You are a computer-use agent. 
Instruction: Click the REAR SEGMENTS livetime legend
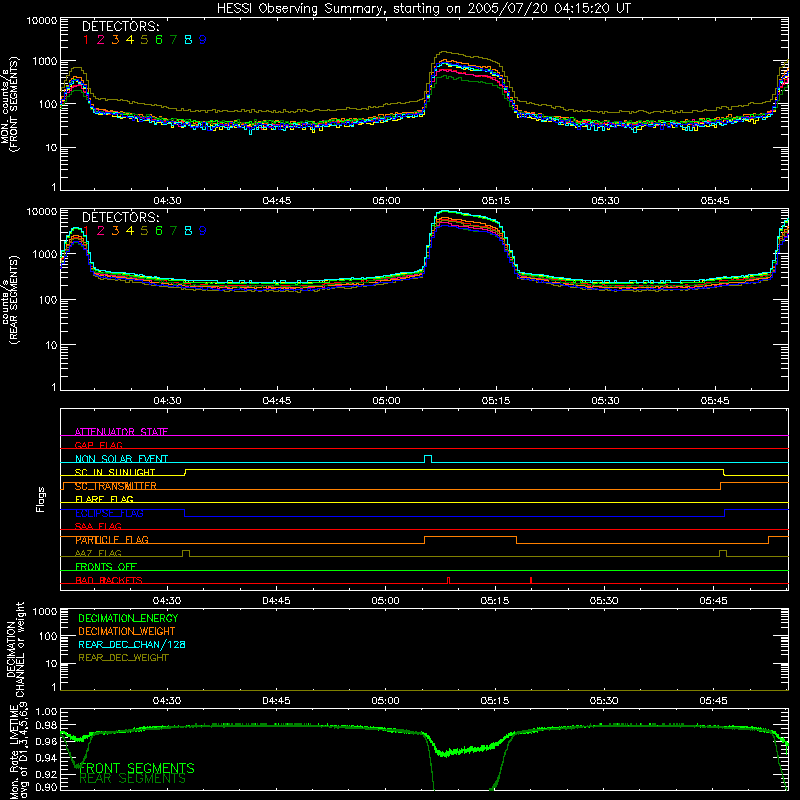132,779
